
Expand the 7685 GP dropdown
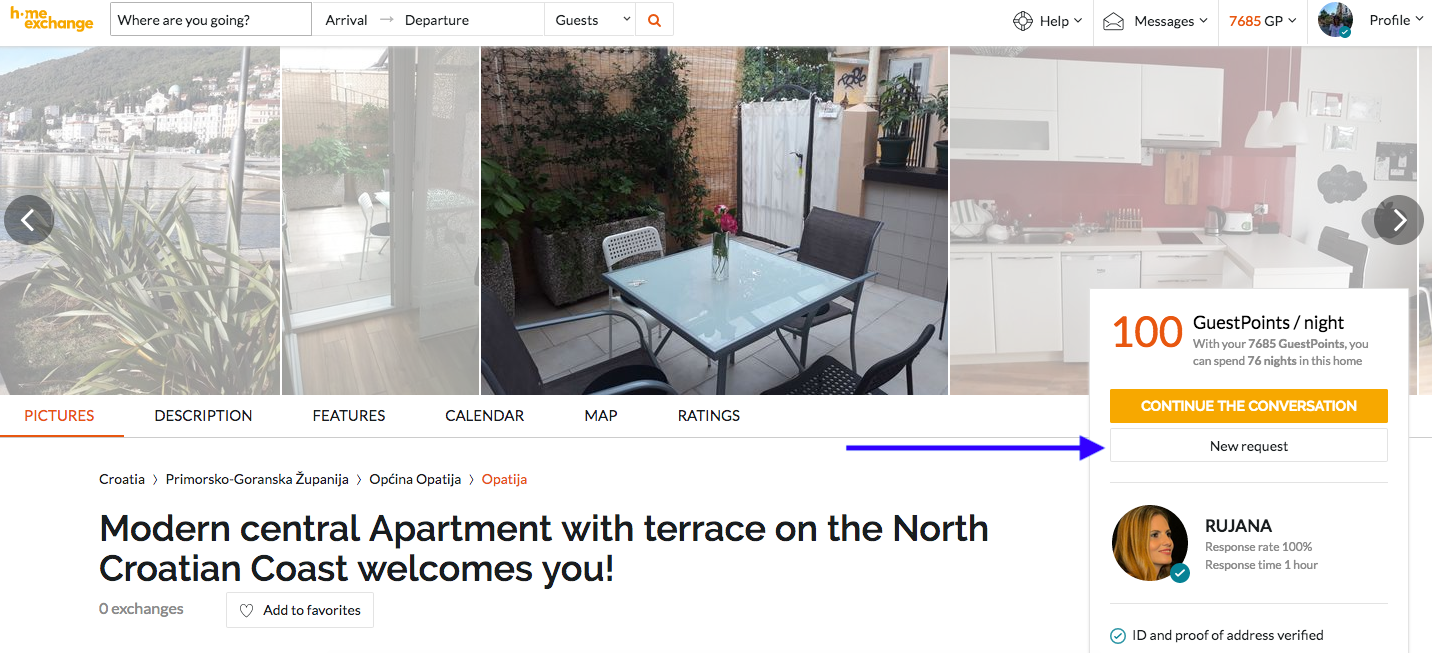(1262, 21)
